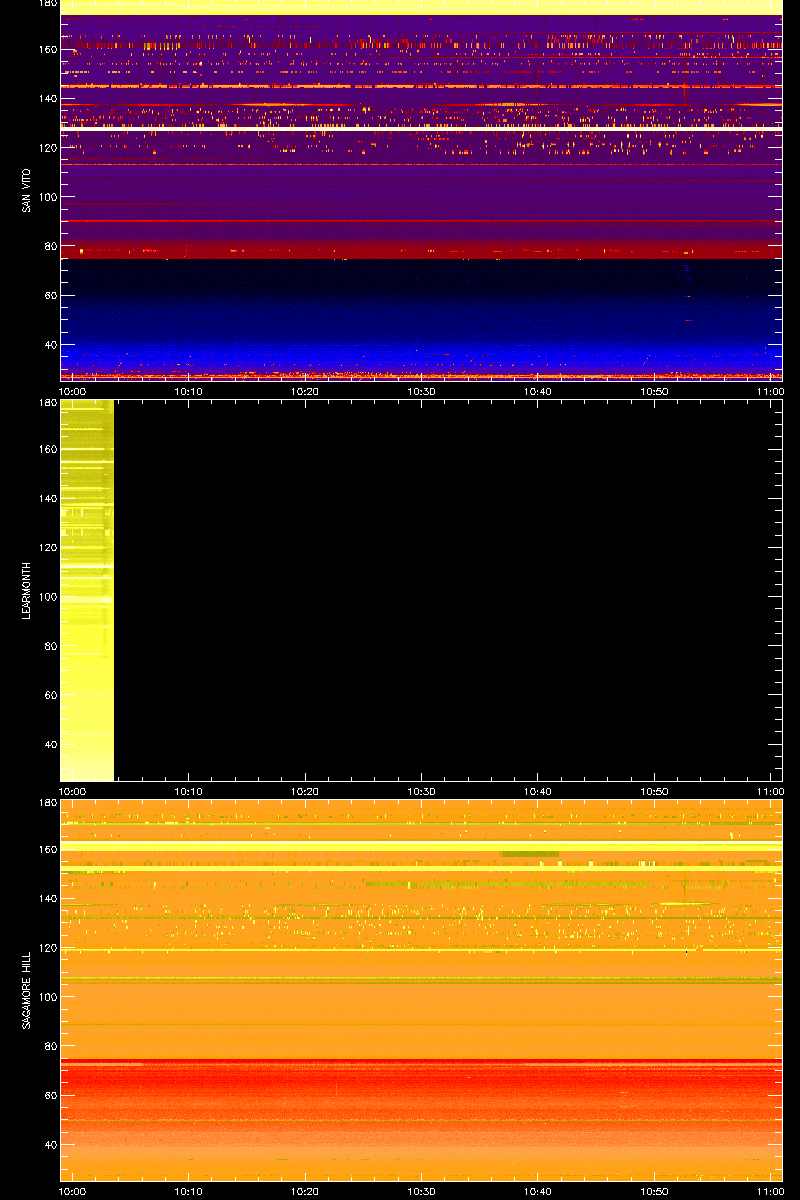Select 10:40 tick under Learmonth panel
This screenshot has height=1200, width=800.
point(538,791)
